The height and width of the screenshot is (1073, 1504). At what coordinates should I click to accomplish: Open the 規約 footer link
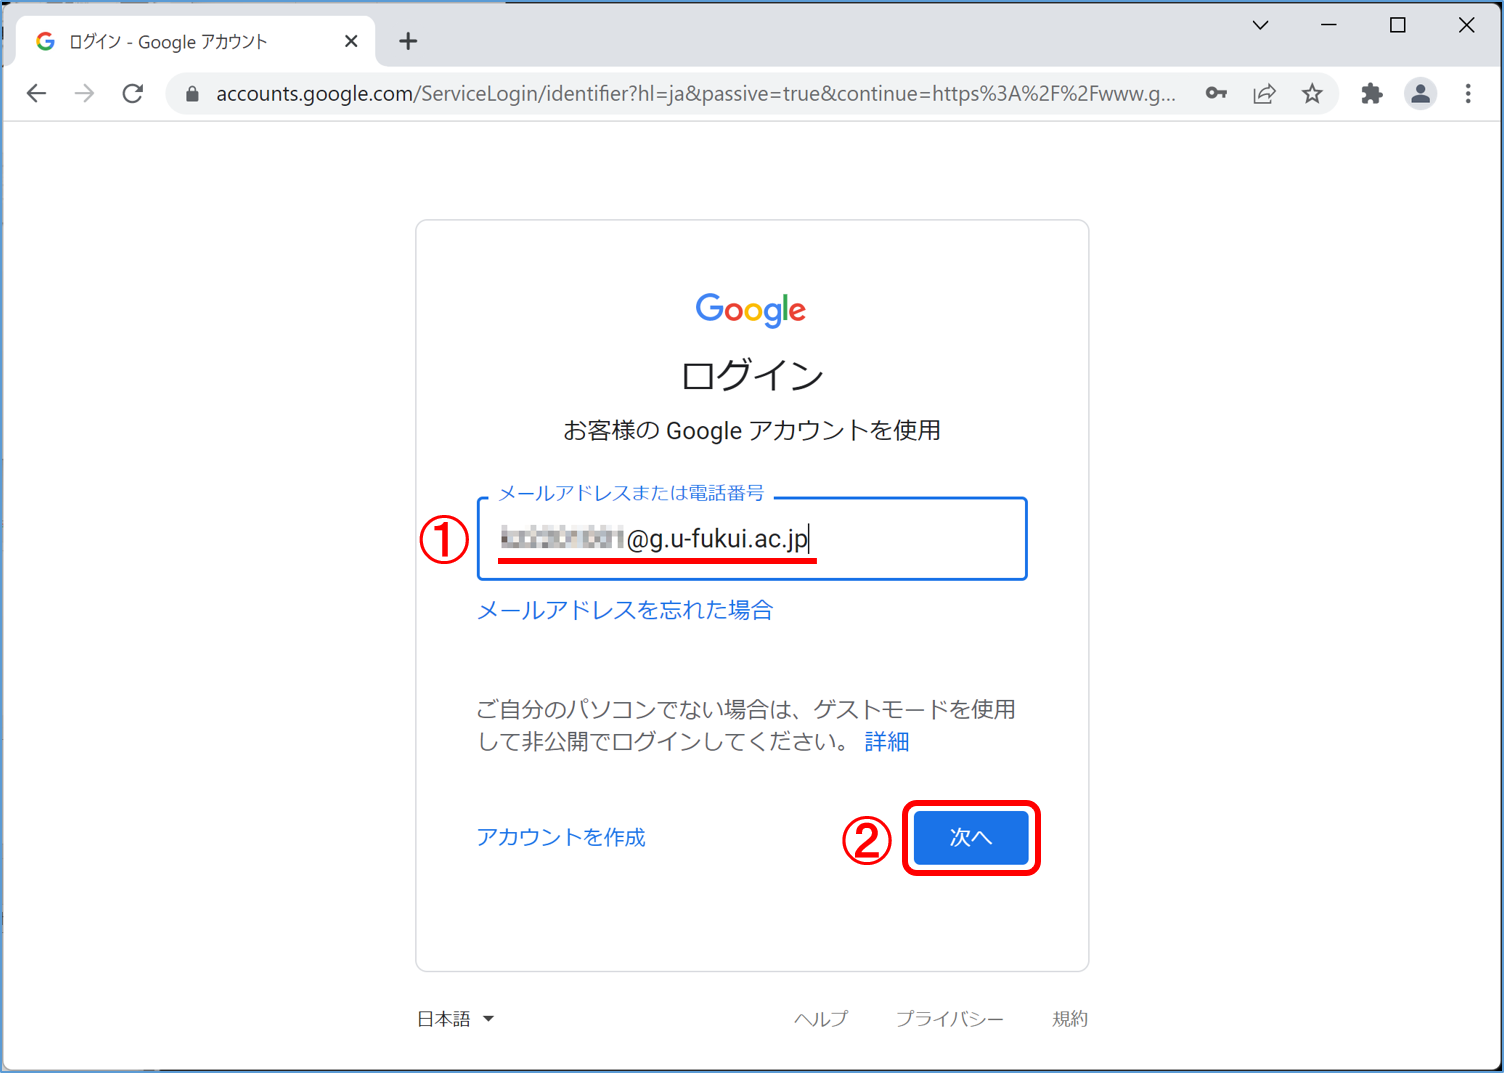pyautogui.click(x=1070, y=1019)
